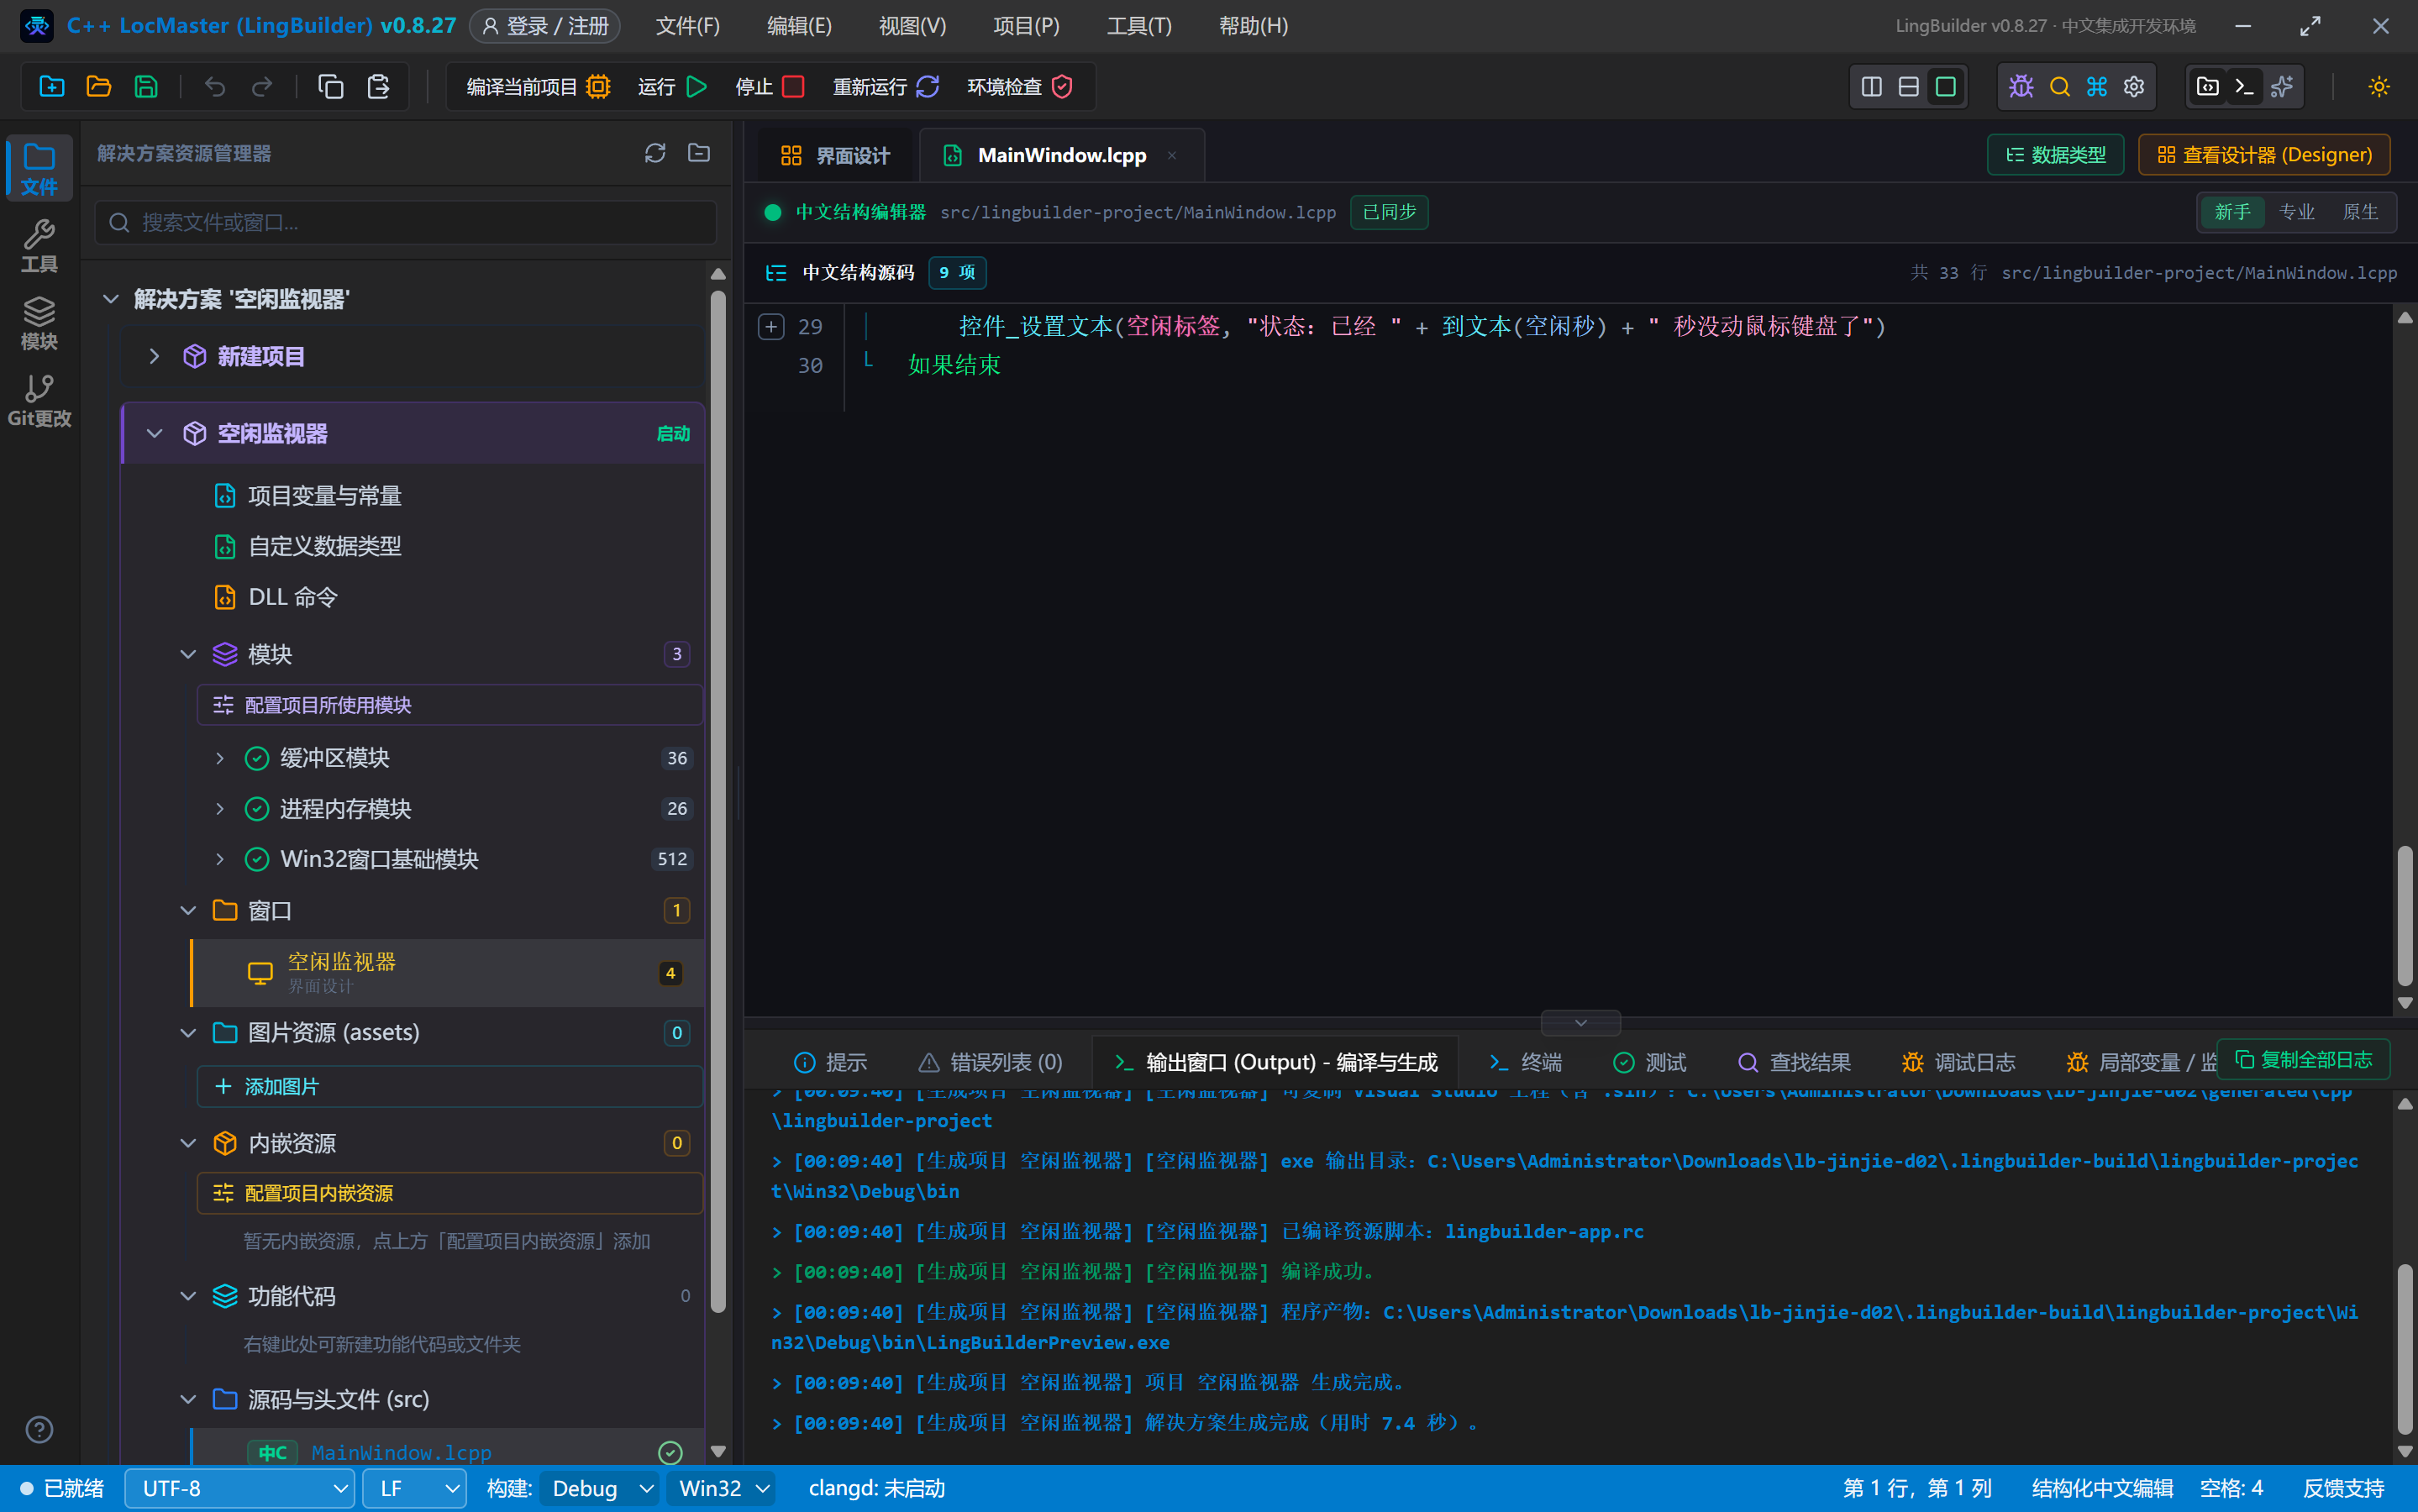The height and width of the screenshot is (1512, 2418).
Task: Toggle the sun light-theme switch
Action: pyautogui.click(x=2378, y=87)
